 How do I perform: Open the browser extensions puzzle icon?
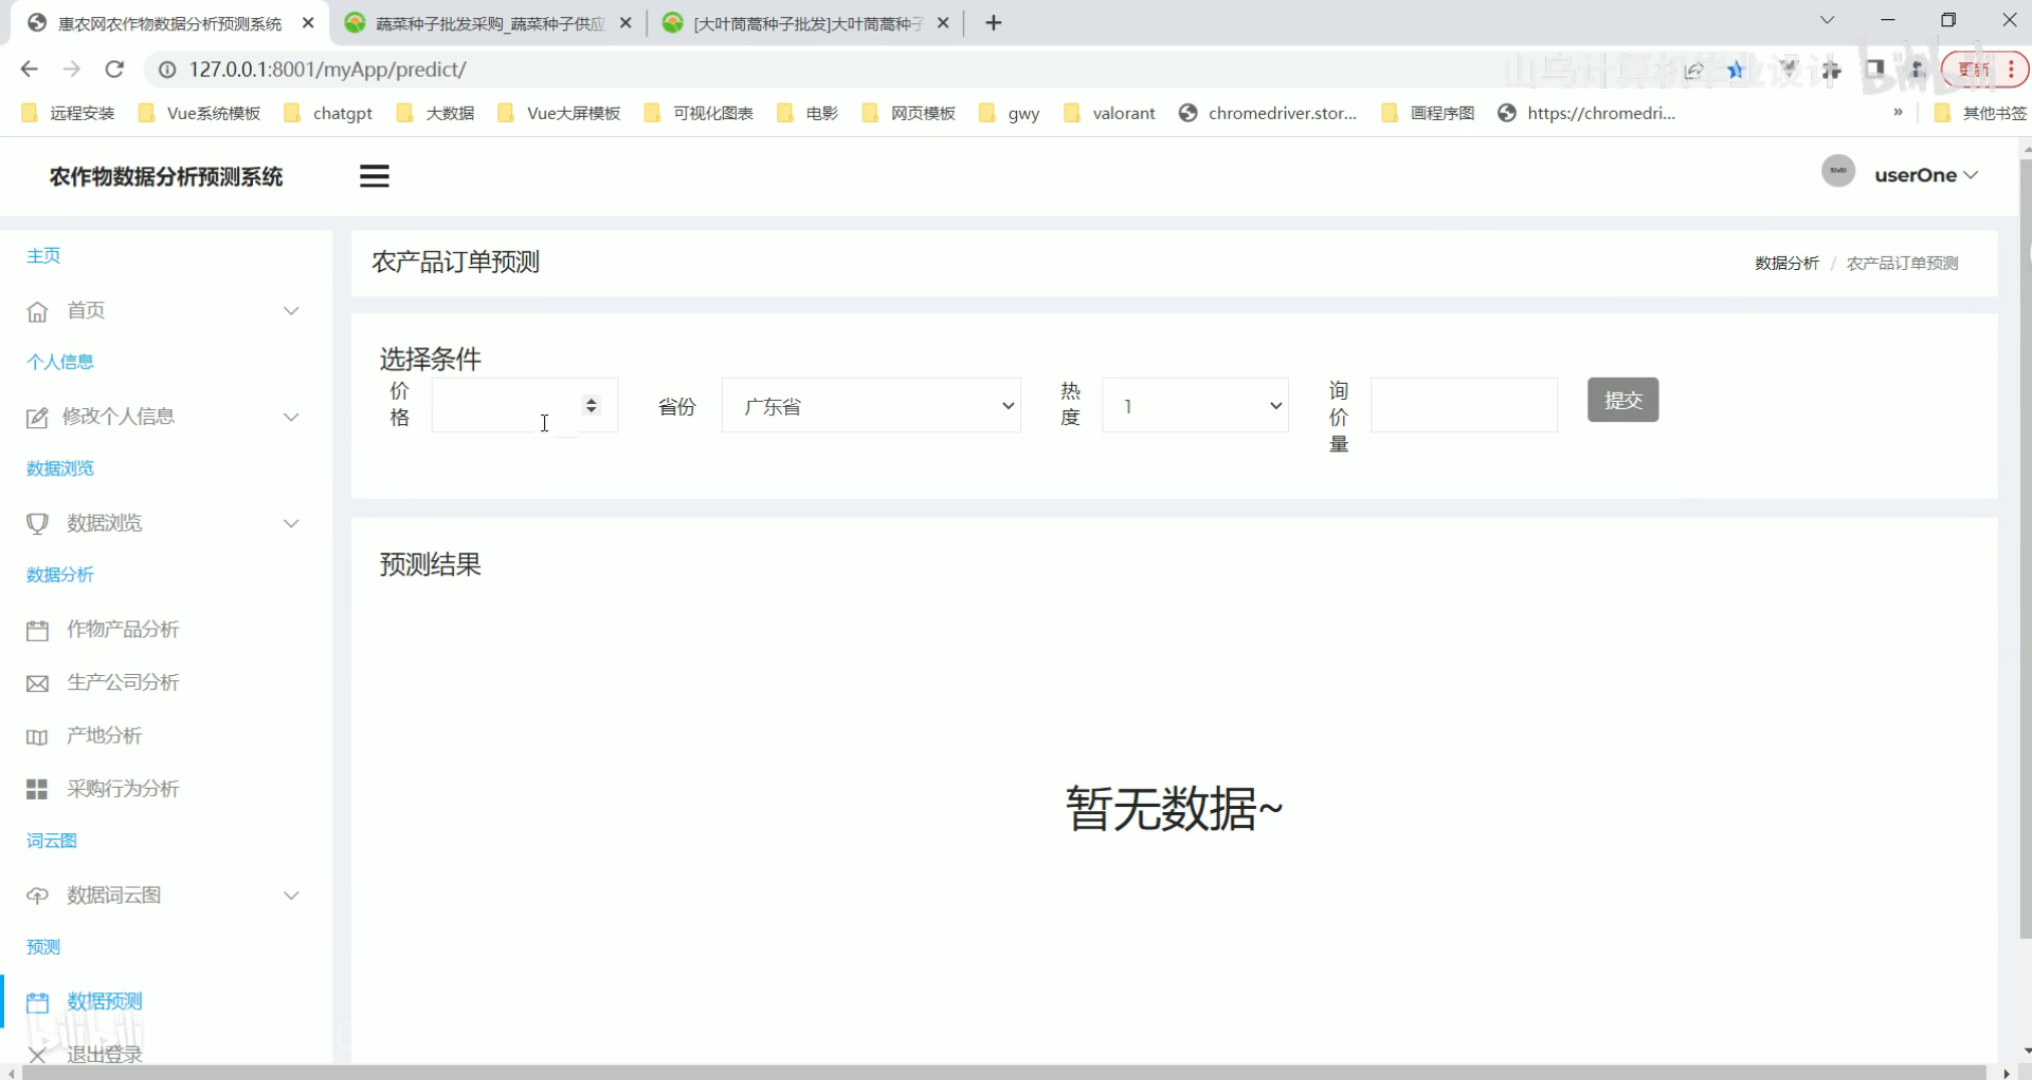click(x=1831, y=69)
